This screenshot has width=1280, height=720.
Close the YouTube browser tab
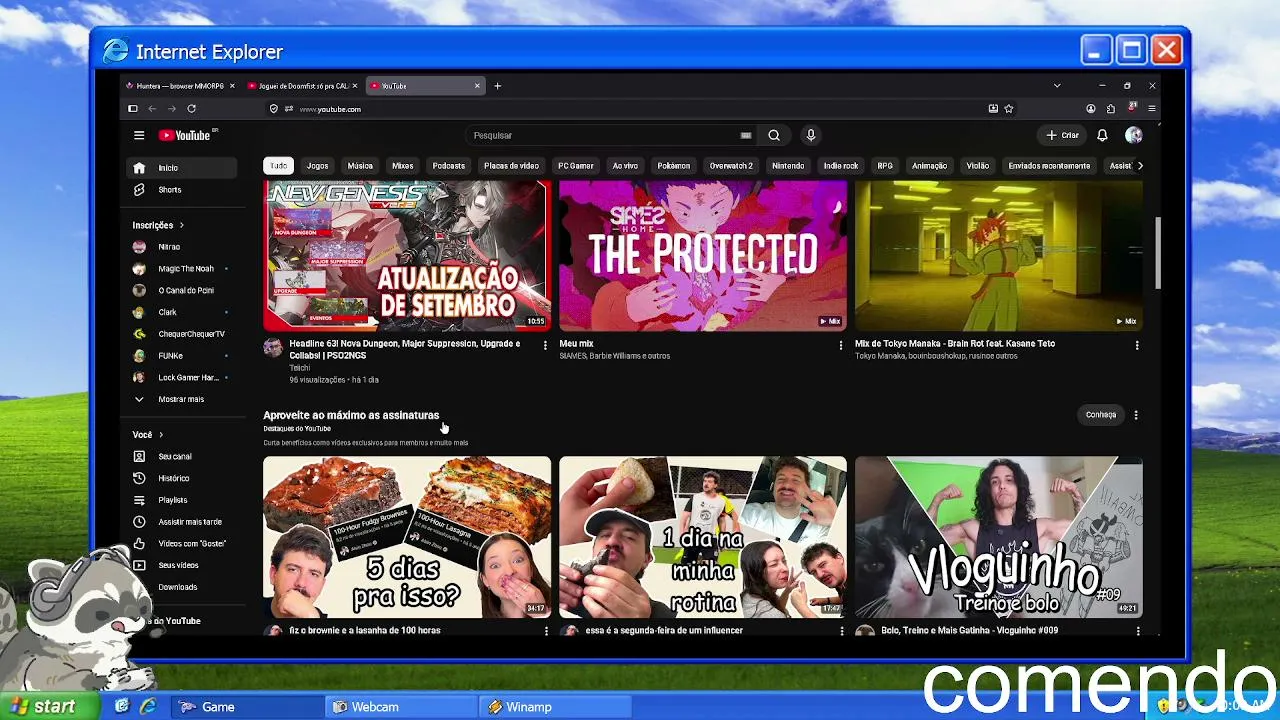[x=477, y=86]
